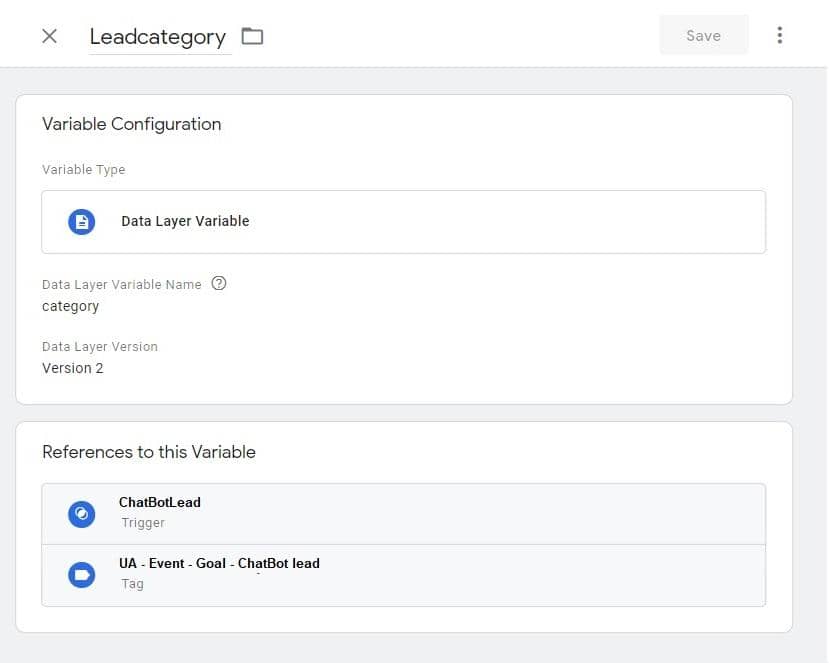This screenshot has width=829, height=663.
Task: Open the folder icon next to Leadcategory
Action: point(252,36)
